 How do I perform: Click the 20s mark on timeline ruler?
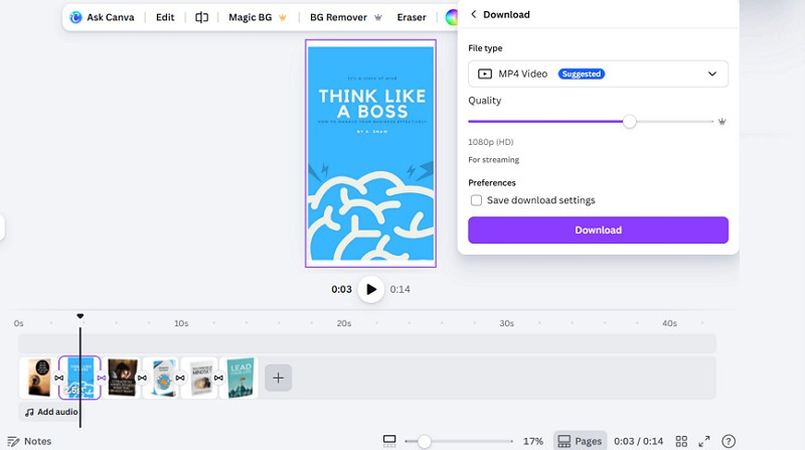(x=344, y=323)
